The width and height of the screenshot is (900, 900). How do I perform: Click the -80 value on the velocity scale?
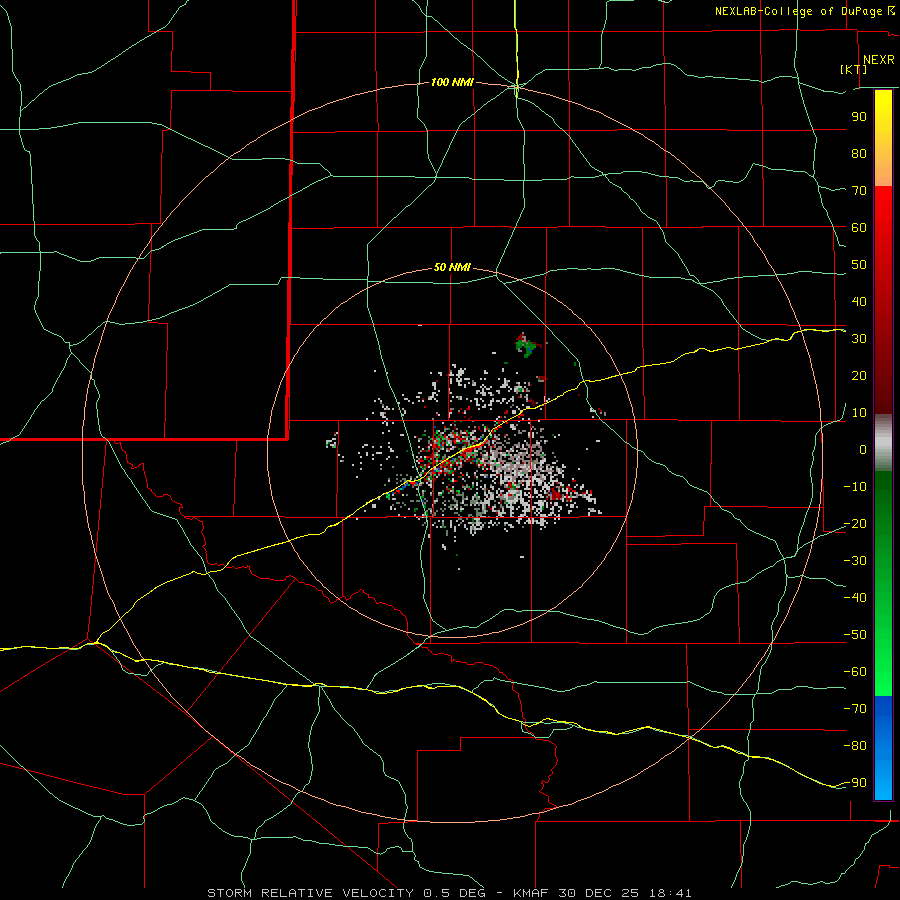[855, 746]
